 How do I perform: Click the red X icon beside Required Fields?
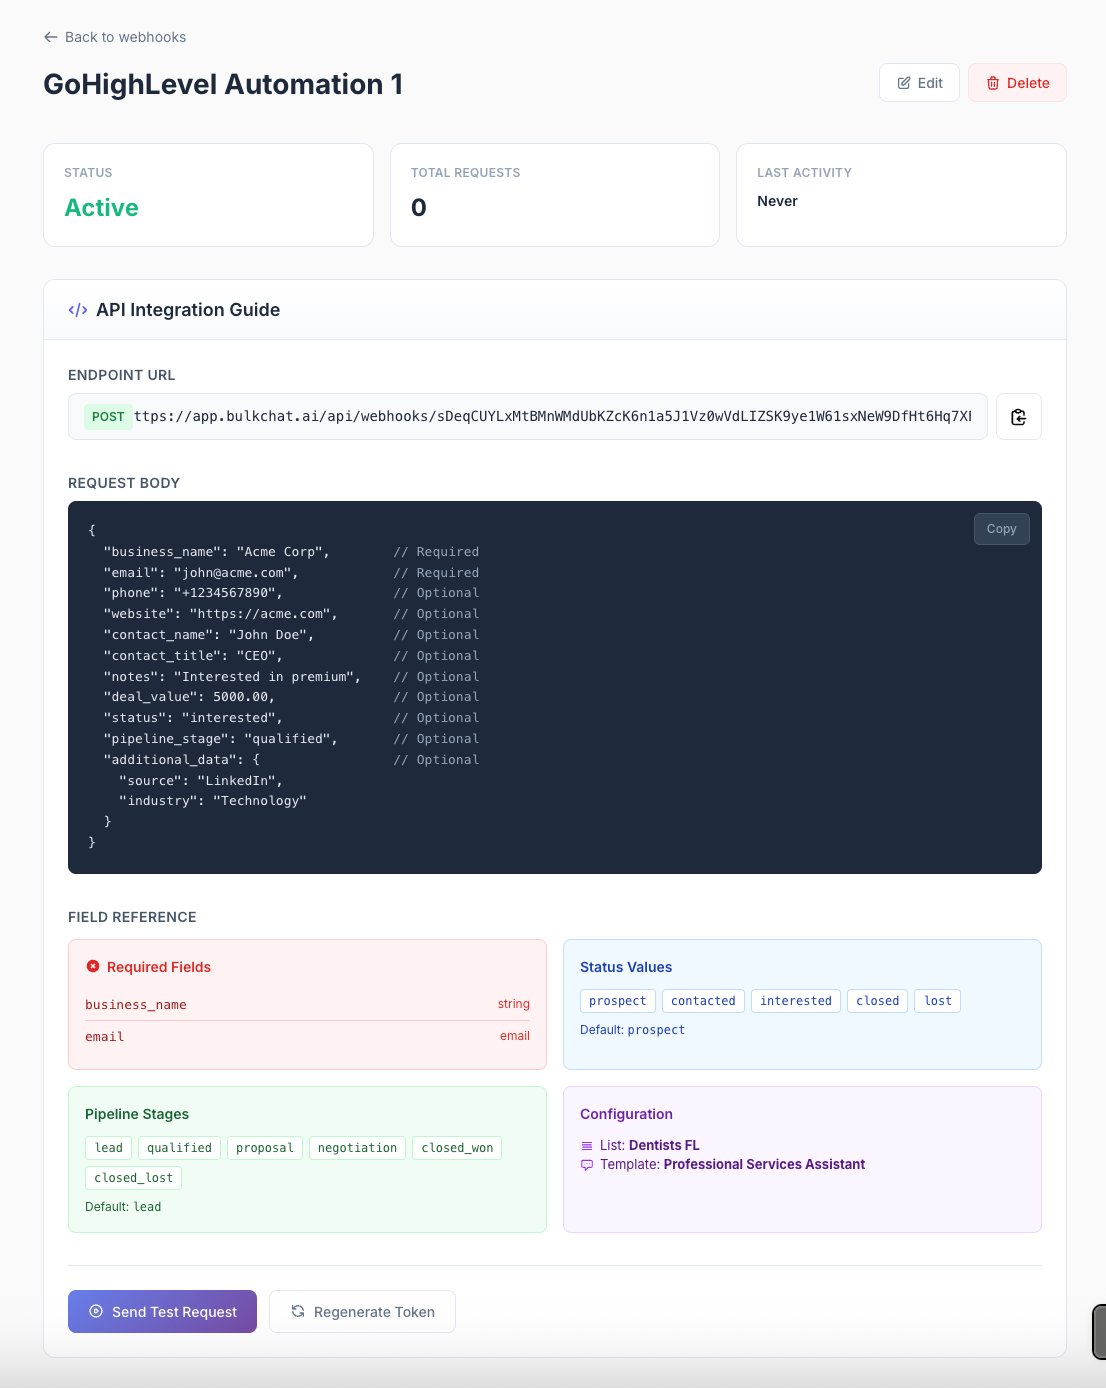click(x=93, y=967)
